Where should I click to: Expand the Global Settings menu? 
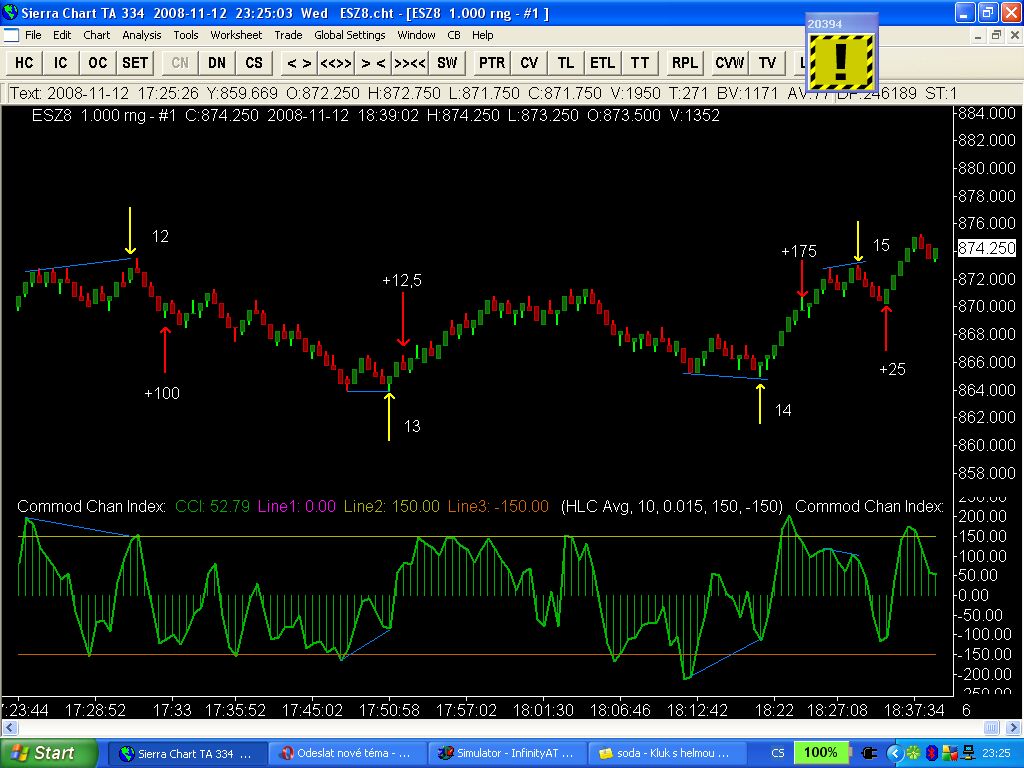point(349,35)
